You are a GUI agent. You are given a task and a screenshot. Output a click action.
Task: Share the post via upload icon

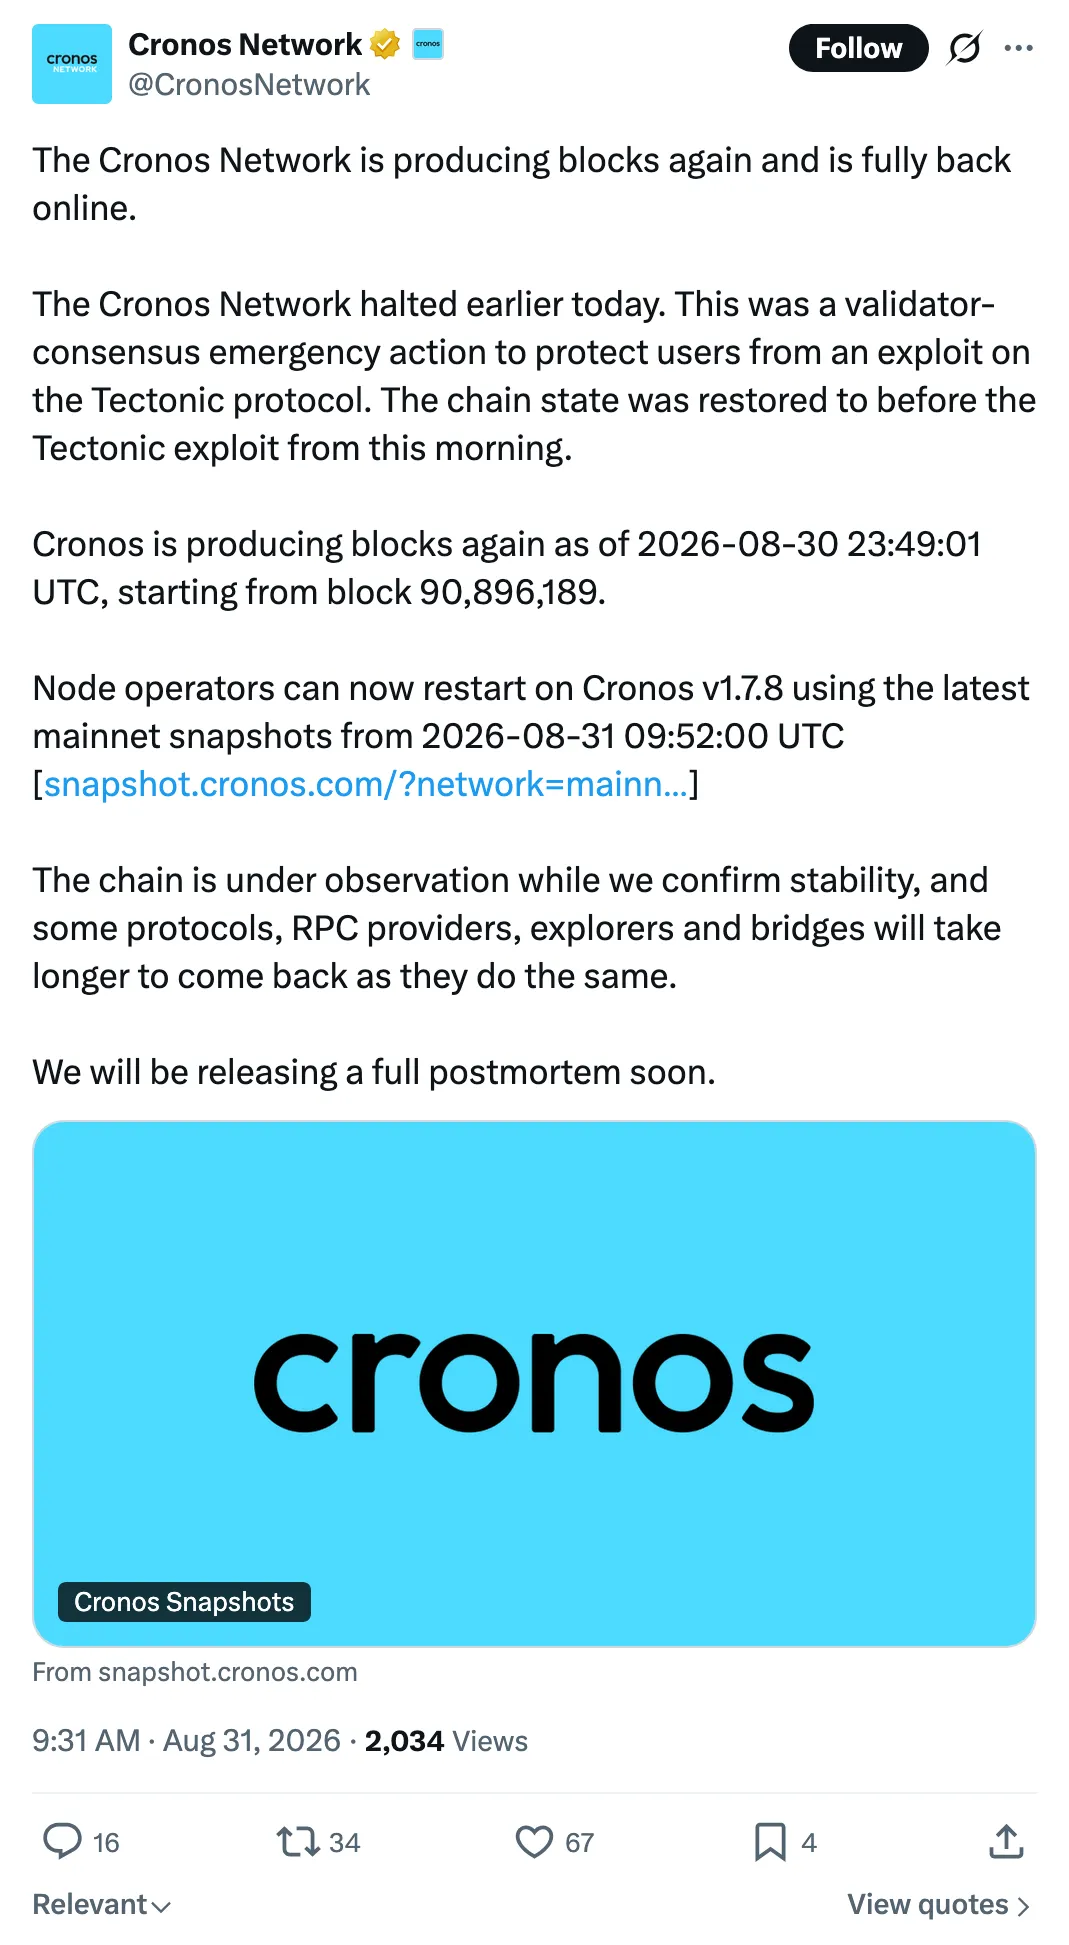coord(1006,1841)
